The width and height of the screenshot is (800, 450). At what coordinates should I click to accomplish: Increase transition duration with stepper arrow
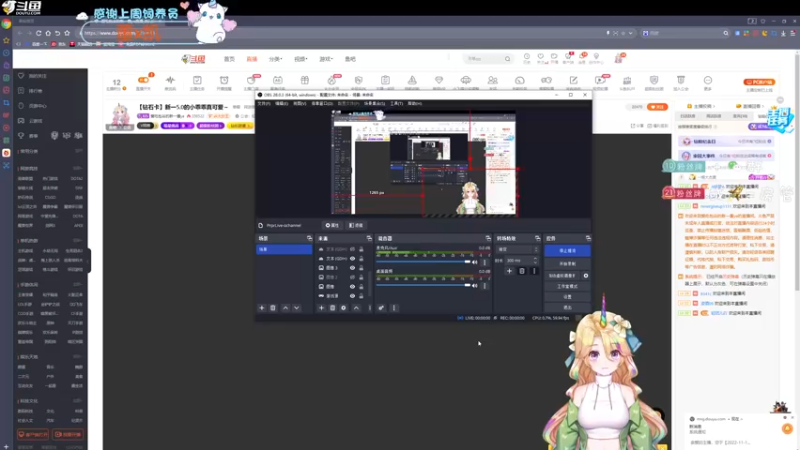pos(535,259)
